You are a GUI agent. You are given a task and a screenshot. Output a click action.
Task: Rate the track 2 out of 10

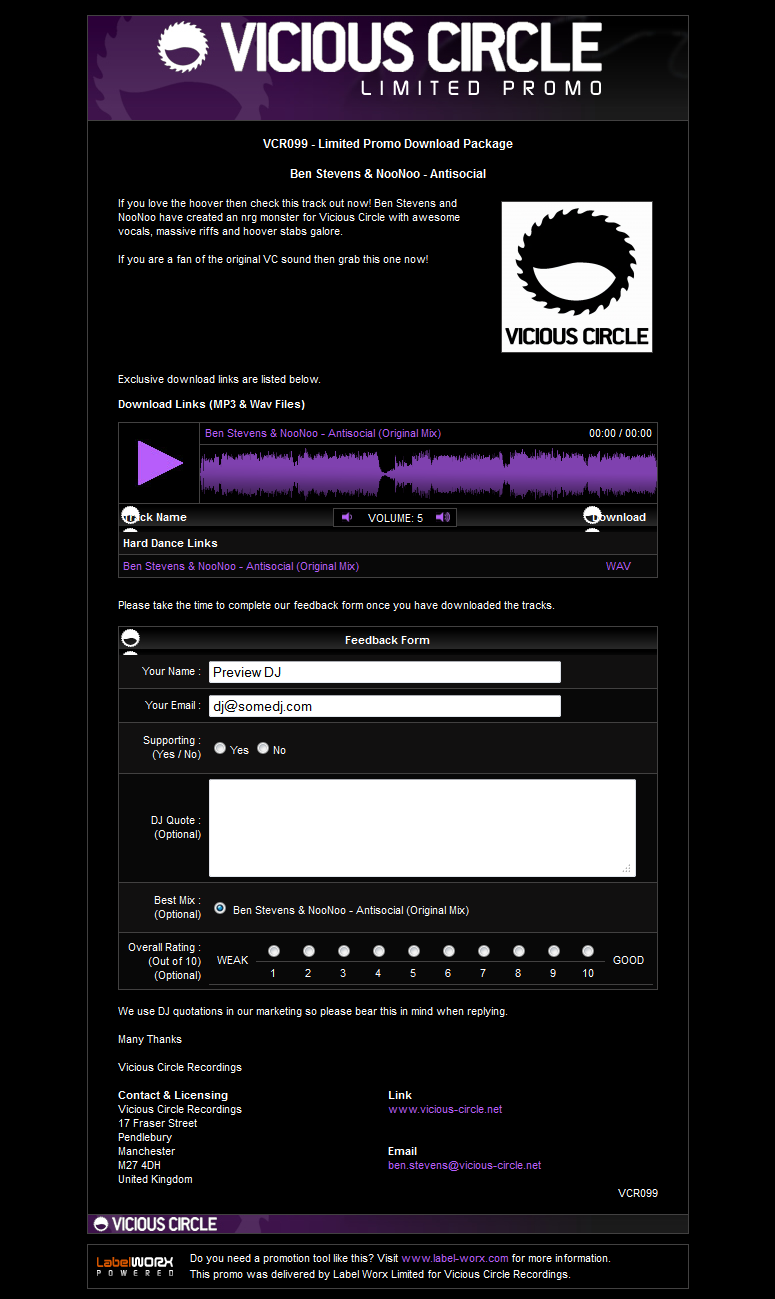309,951
